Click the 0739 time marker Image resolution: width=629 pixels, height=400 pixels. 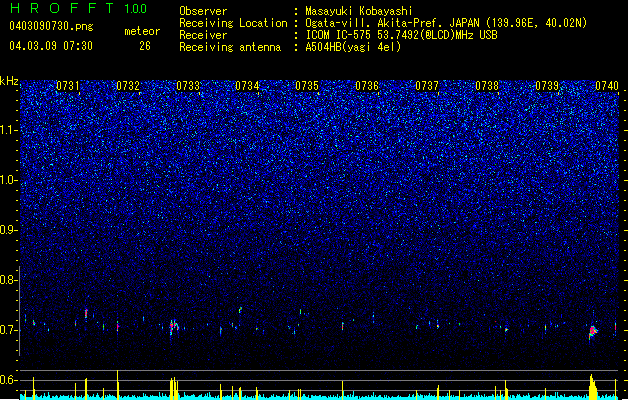click(547, 86)
